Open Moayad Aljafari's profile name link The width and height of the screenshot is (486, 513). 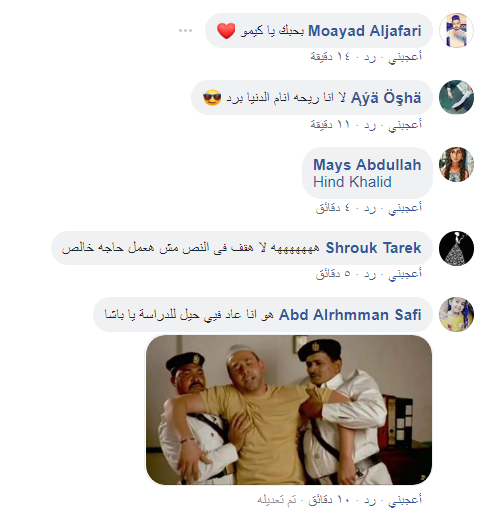pos(365,31)
